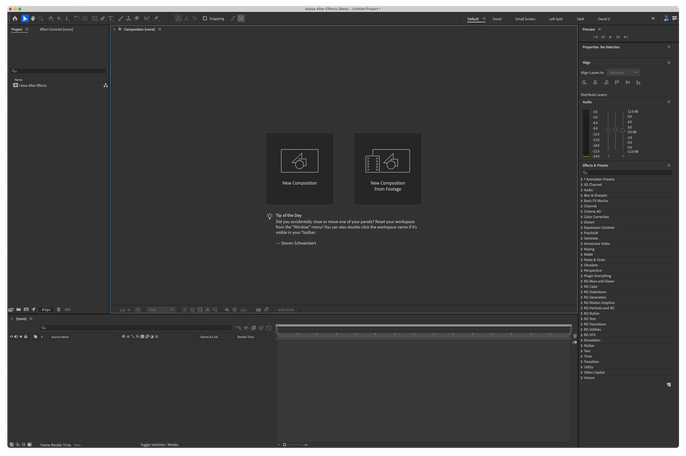Select the Eraser tool
686x456 pixels.
click(x=136, y=18)
